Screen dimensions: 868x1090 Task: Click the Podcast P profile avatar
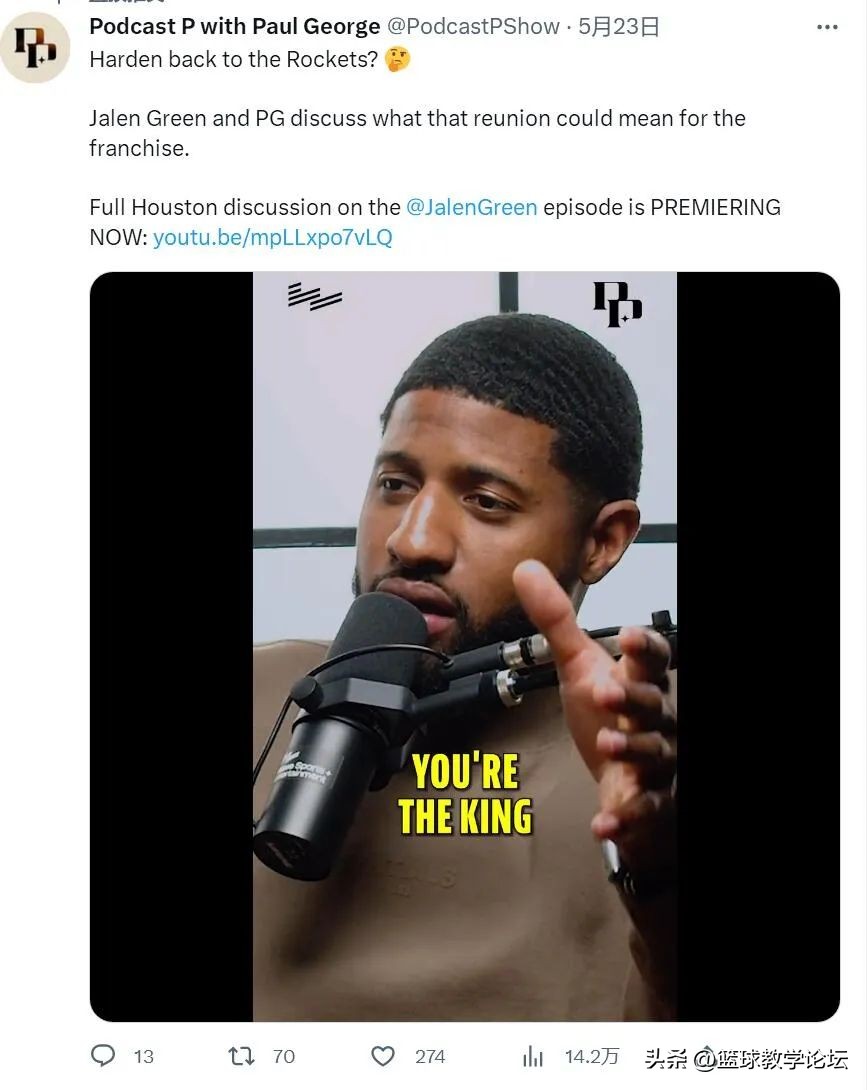click(x=35, y=47)
